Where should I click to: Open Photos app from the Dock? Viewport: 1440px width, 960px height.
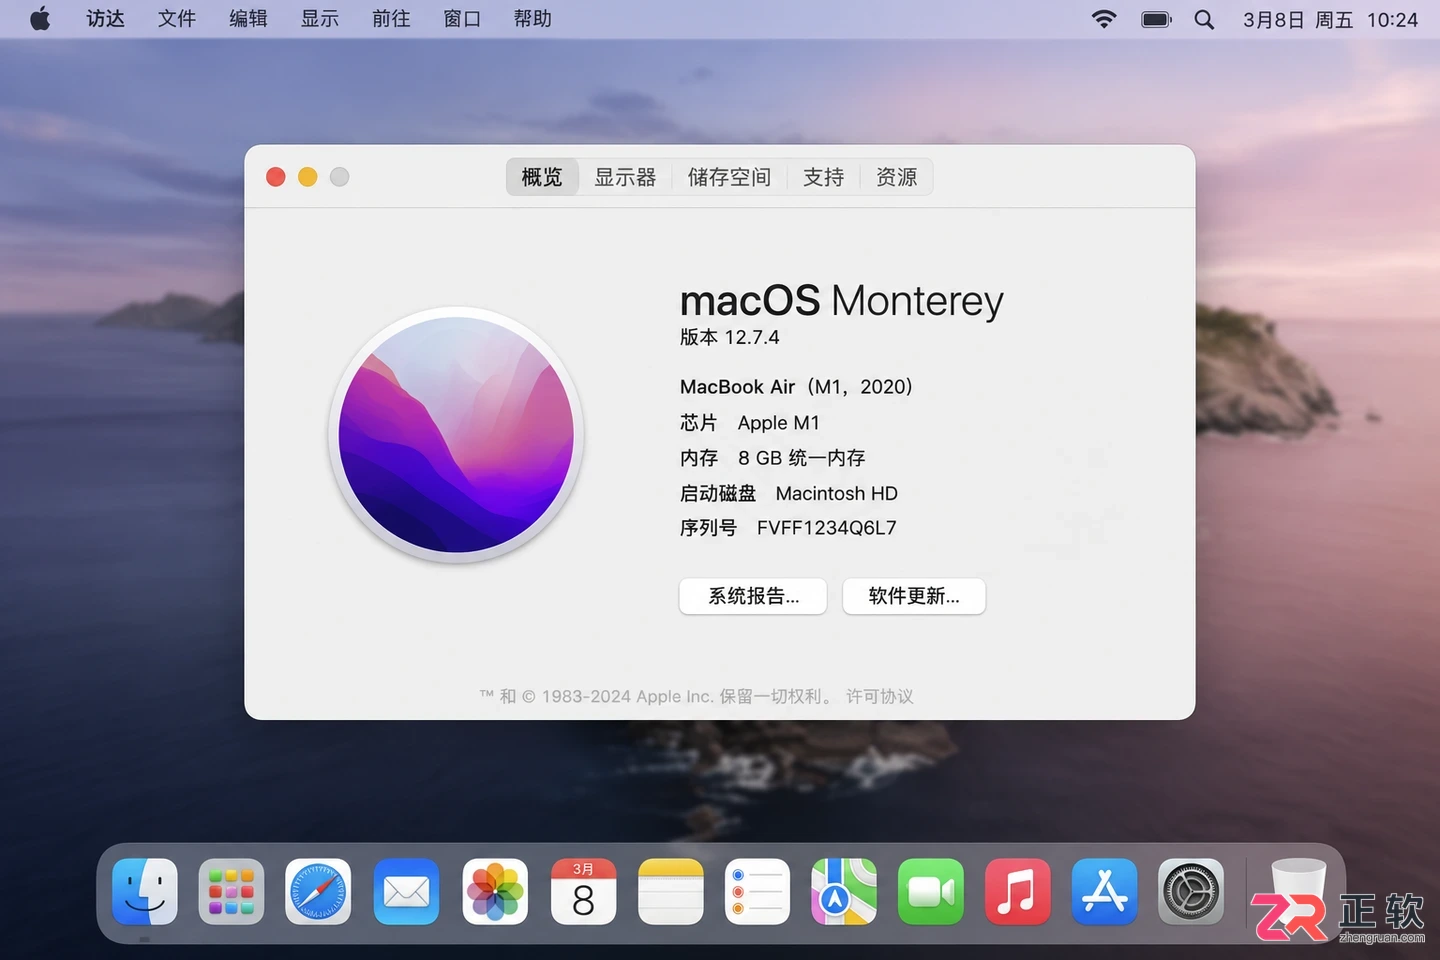click(495, 891)
